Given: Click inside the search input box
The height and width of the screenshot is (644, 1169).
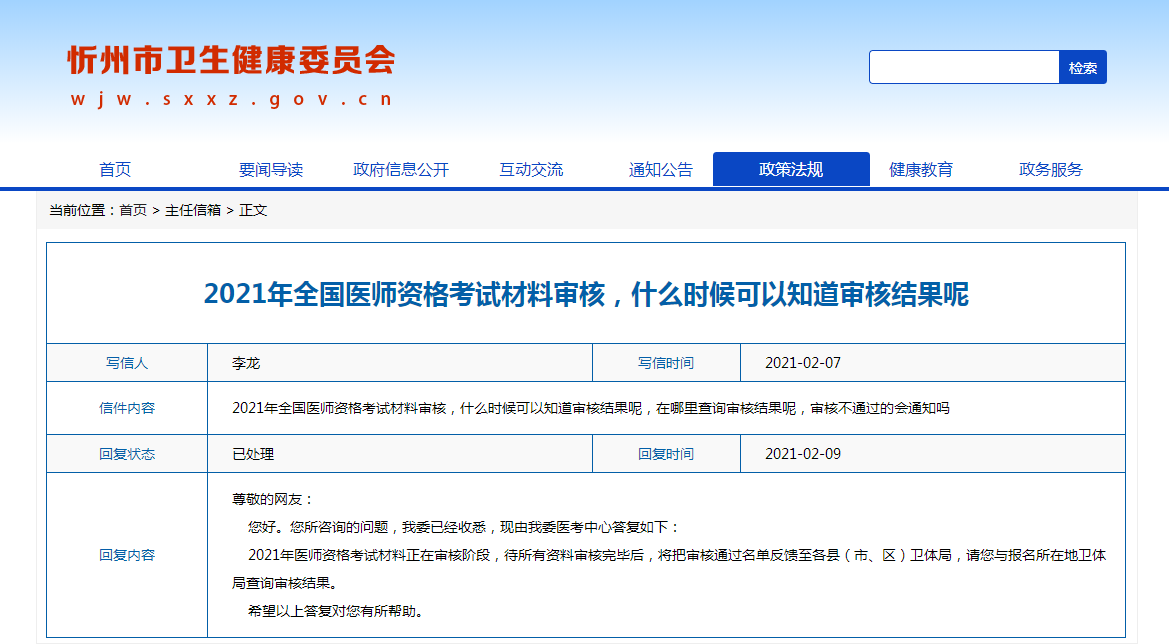Looking at the screenshot, I should [960, 67].
